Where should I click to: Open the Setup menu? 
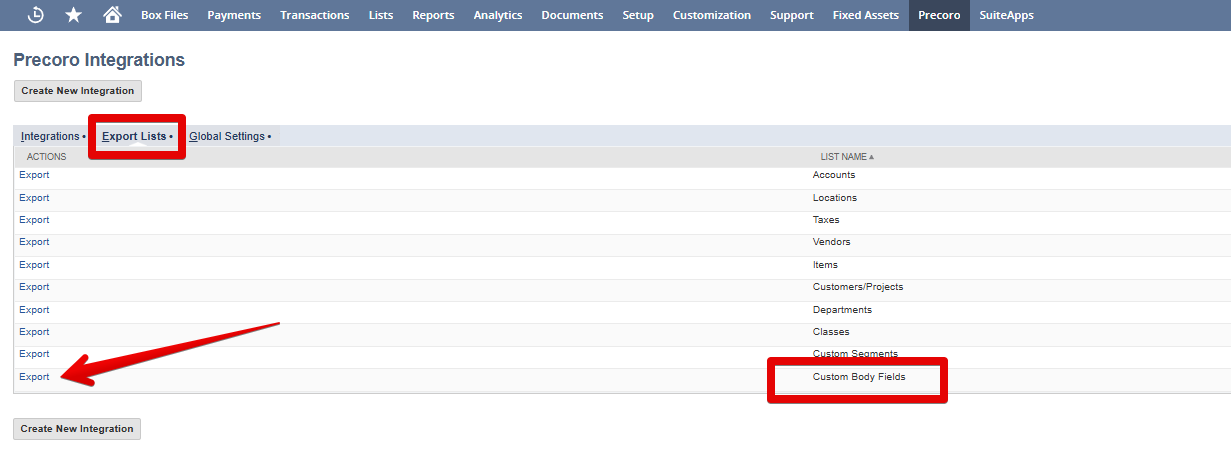click(638, 15)
